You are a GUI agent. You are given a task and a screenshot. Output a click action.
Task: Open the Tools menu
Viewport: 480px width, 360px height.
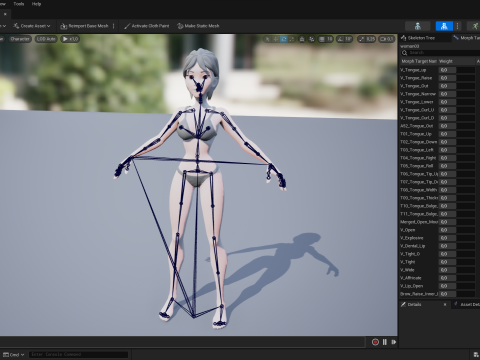(19, 4)
